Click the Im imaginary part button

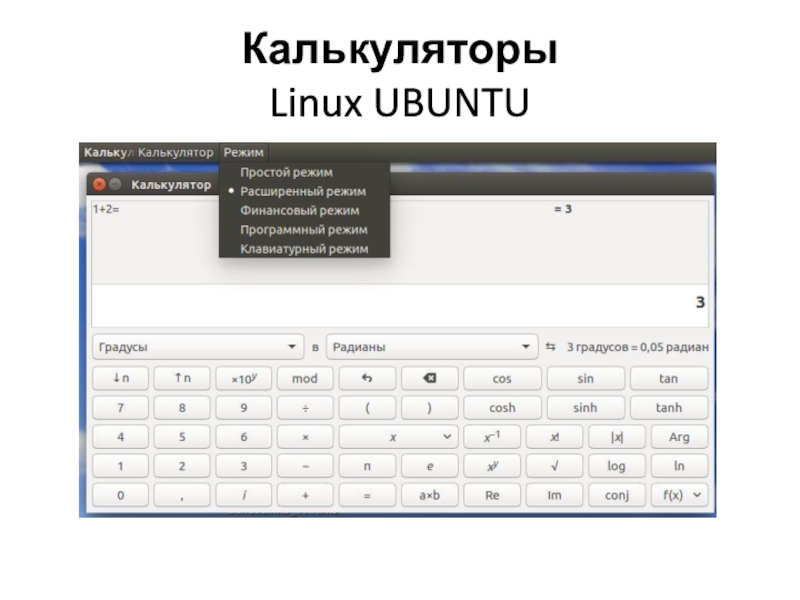(554, 495)
